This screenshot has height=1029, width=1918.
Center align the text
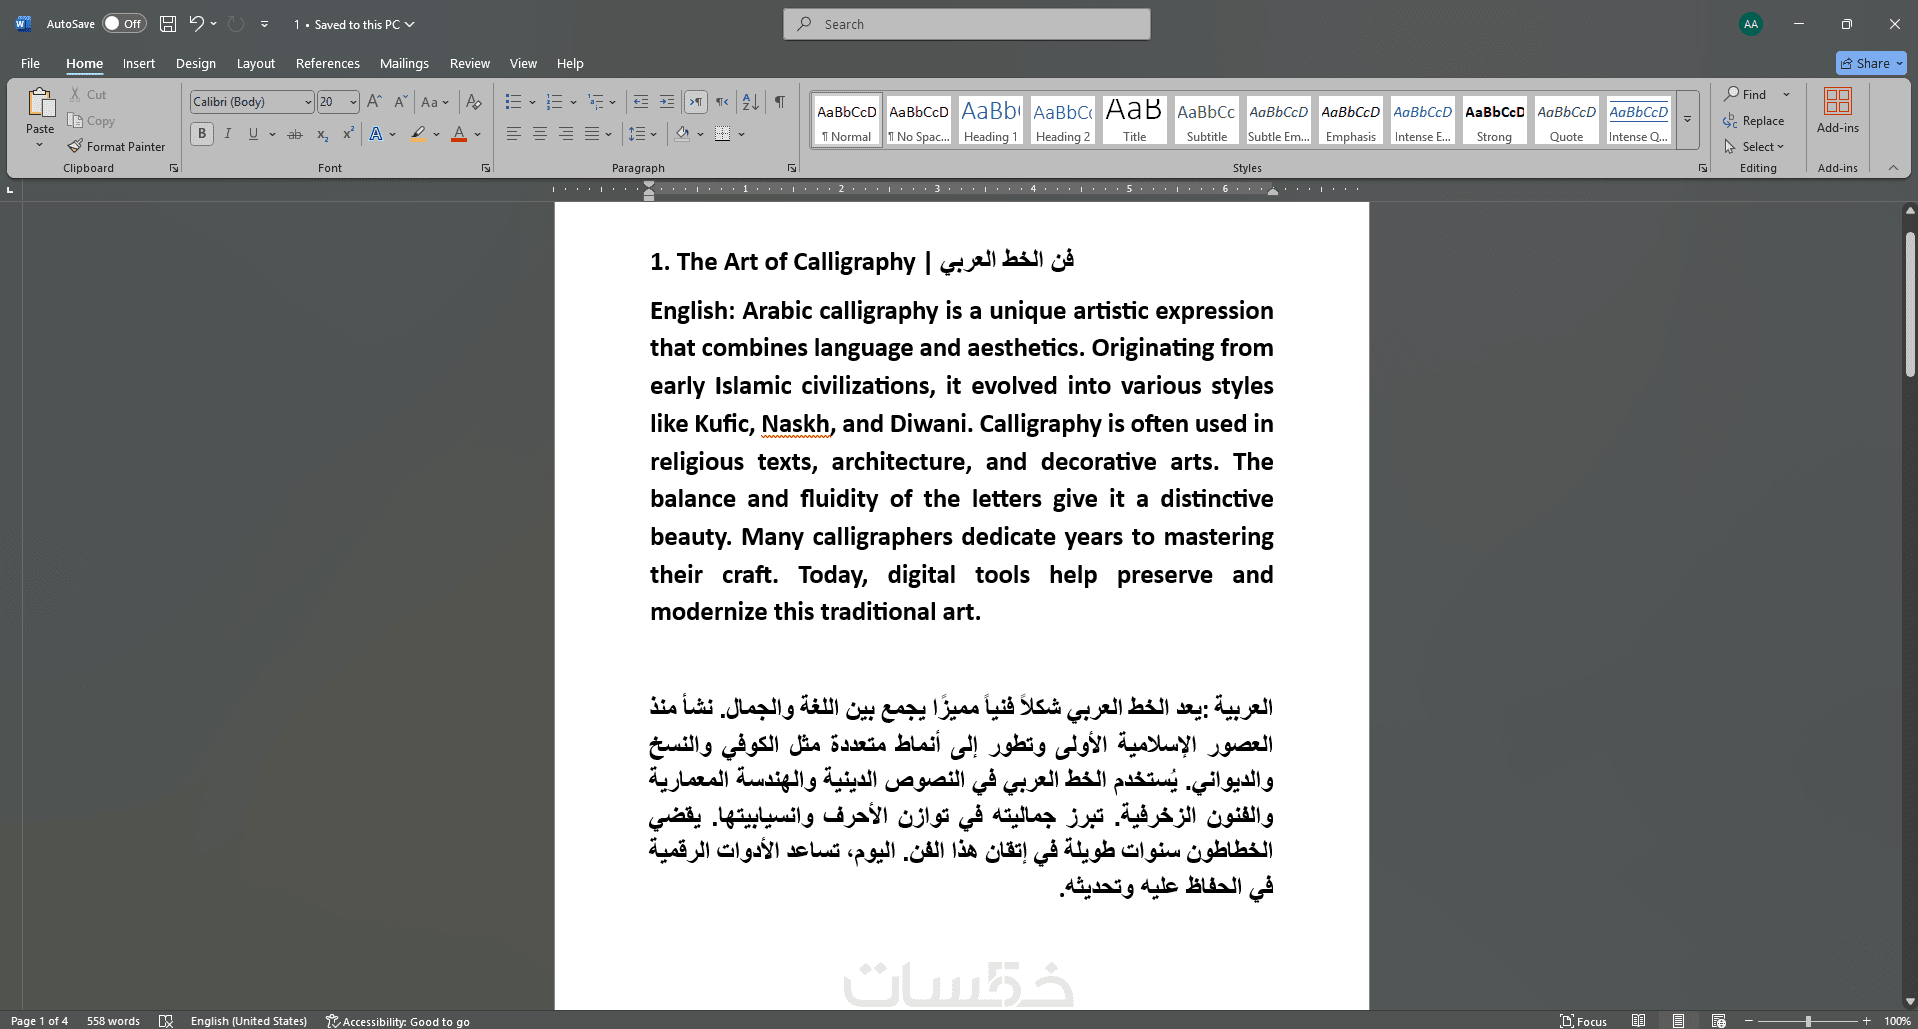[539, 134]
